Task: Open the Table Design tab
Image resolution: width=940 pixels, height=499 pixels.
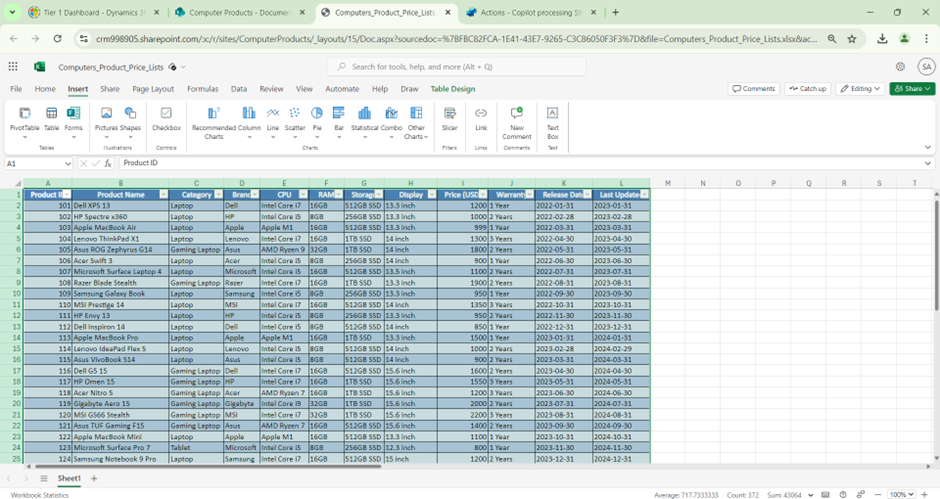Action: 453,89
